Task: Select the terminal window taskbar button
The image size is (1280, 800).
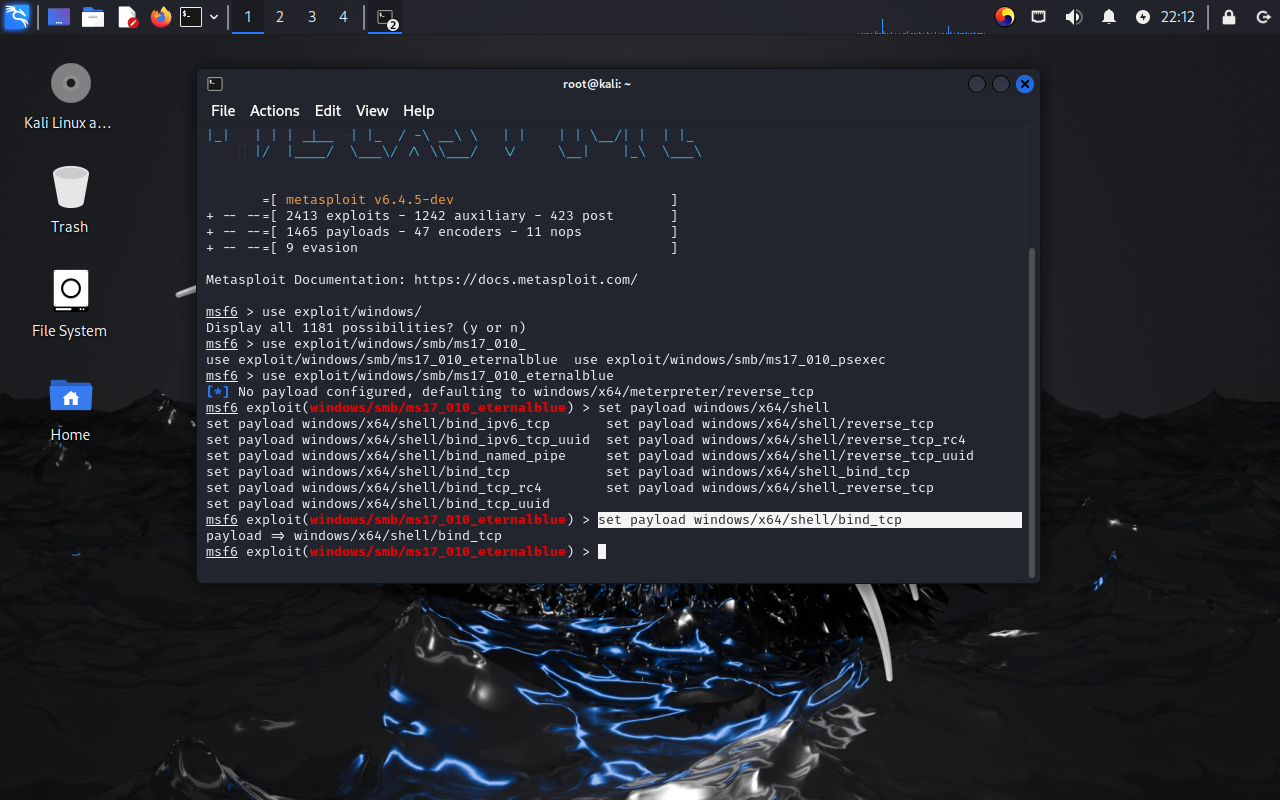Action: [x=386, y=17]
